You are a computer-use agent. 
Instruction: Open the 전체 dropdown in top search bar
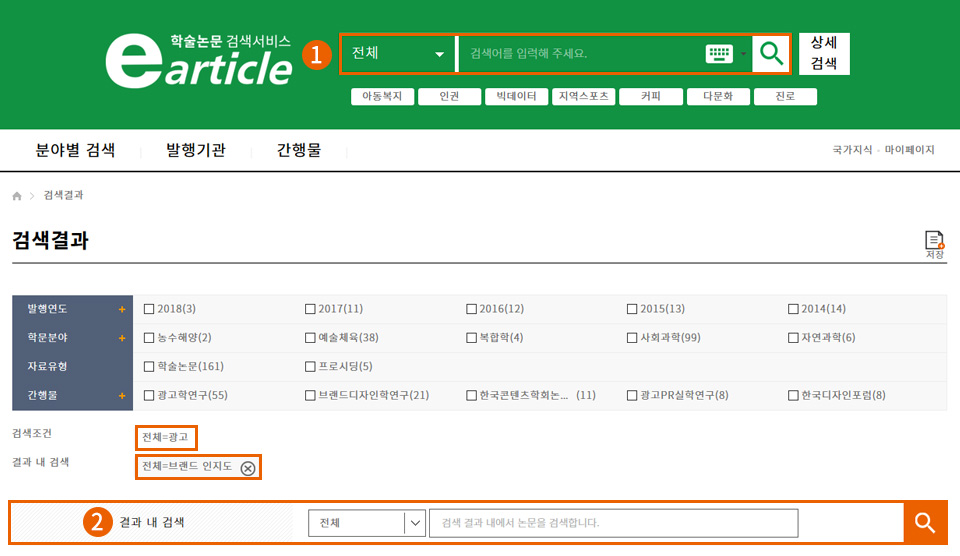pyautogui.click(x=397, y=54)
